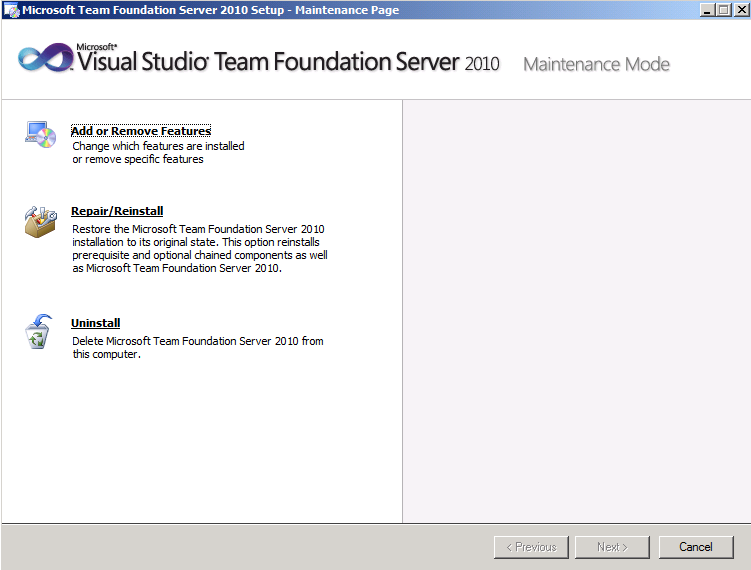Click the setup icon in the title bar
Screen dimensions: 751x570
pyautogui.click(x=11, y=10)
